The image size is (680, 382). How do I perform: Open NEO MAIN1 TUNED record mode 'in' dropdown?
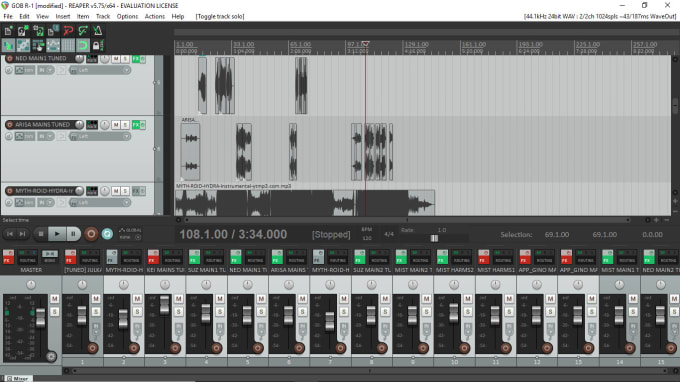[x=46, y=70]
